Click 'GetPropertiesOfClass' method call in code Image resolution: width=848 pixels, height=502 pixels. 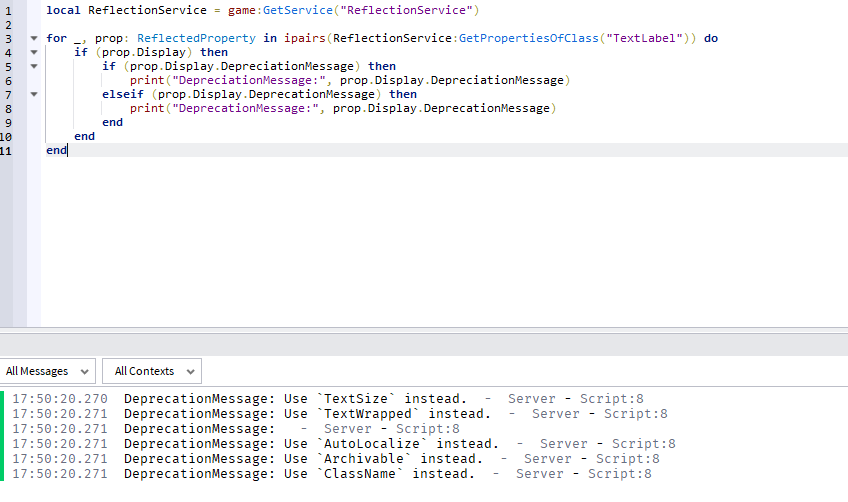[x=529, y=38]
